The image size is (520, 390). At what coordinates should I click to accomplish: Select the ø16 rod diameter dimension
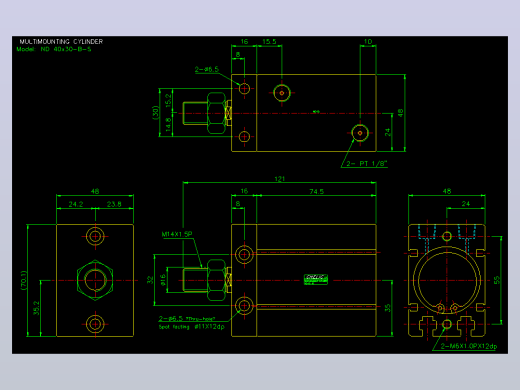click(163, 280)
